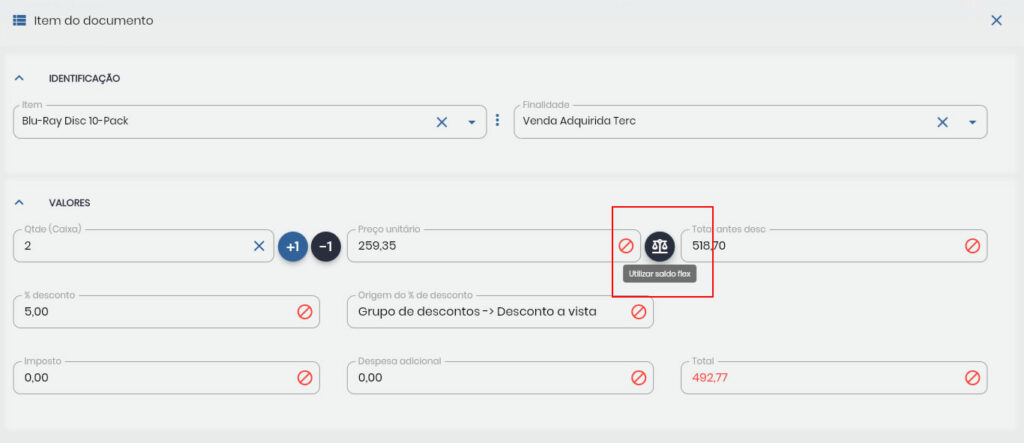
Task: Clear the Finalidade field value
Action: pyautogui.click(x=942, y=122)
